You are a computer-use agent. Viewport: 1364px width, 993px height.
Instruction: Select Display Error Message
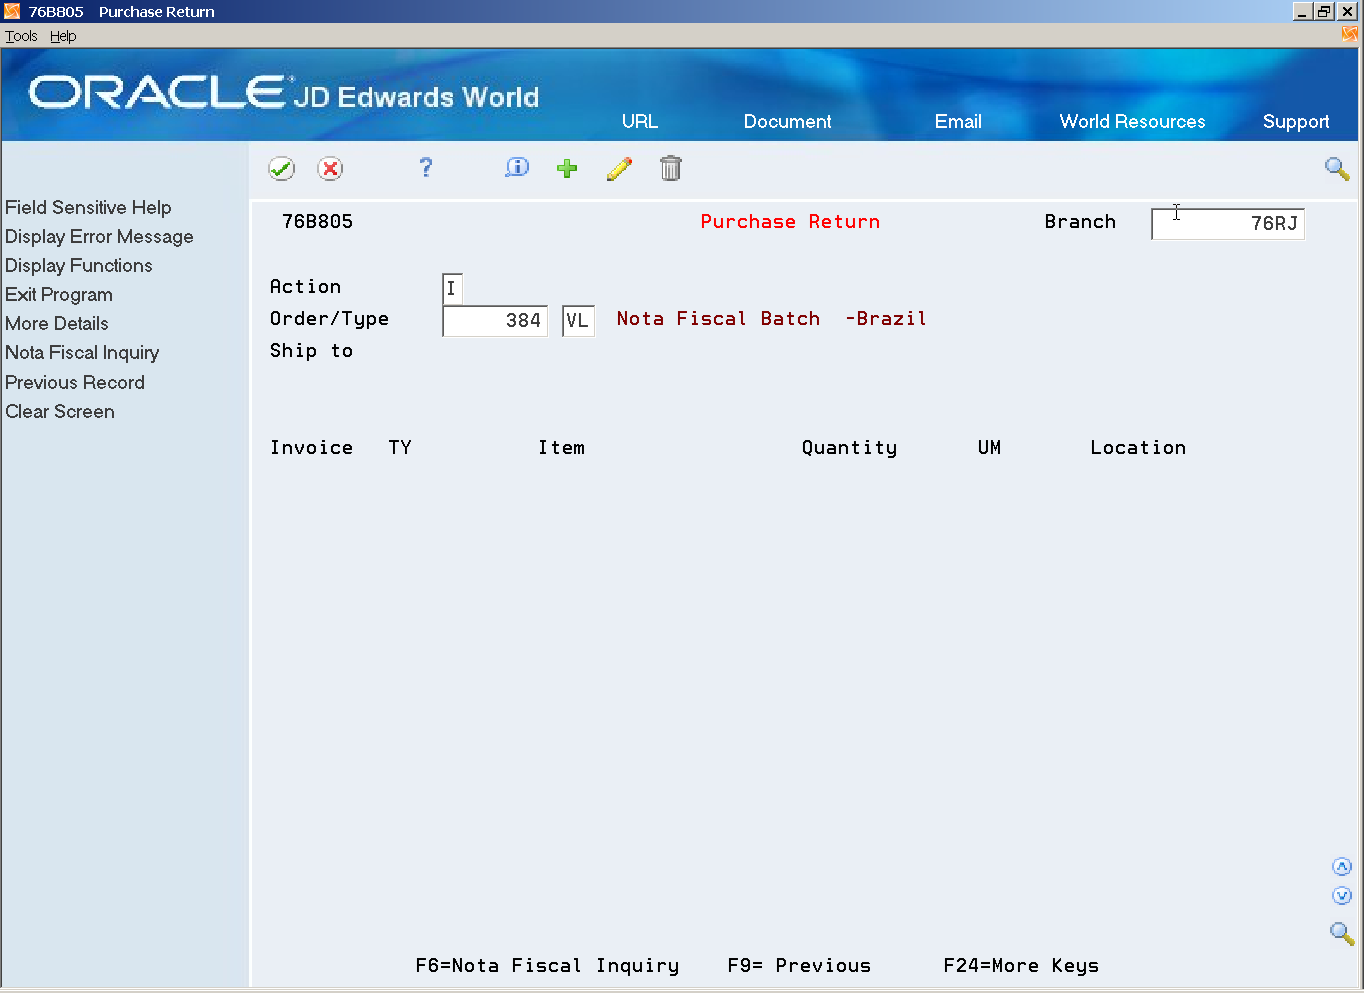(99, 236)
